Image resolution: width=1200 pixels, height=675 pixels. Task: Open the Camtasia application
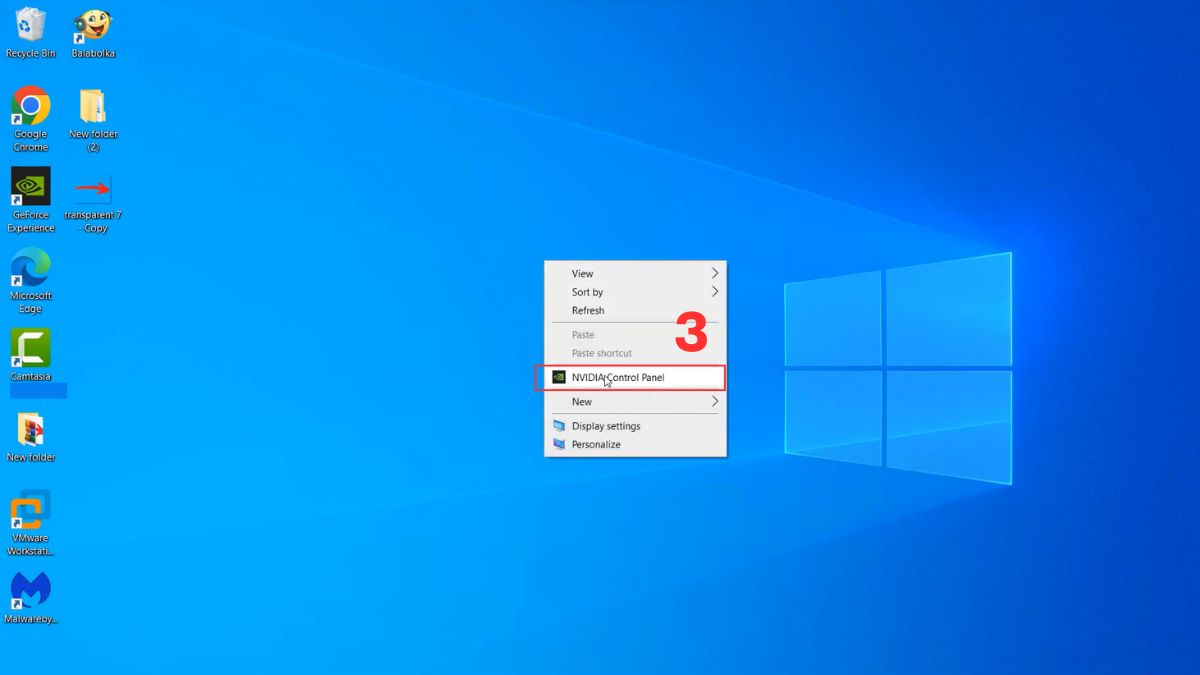coord(30,352)
